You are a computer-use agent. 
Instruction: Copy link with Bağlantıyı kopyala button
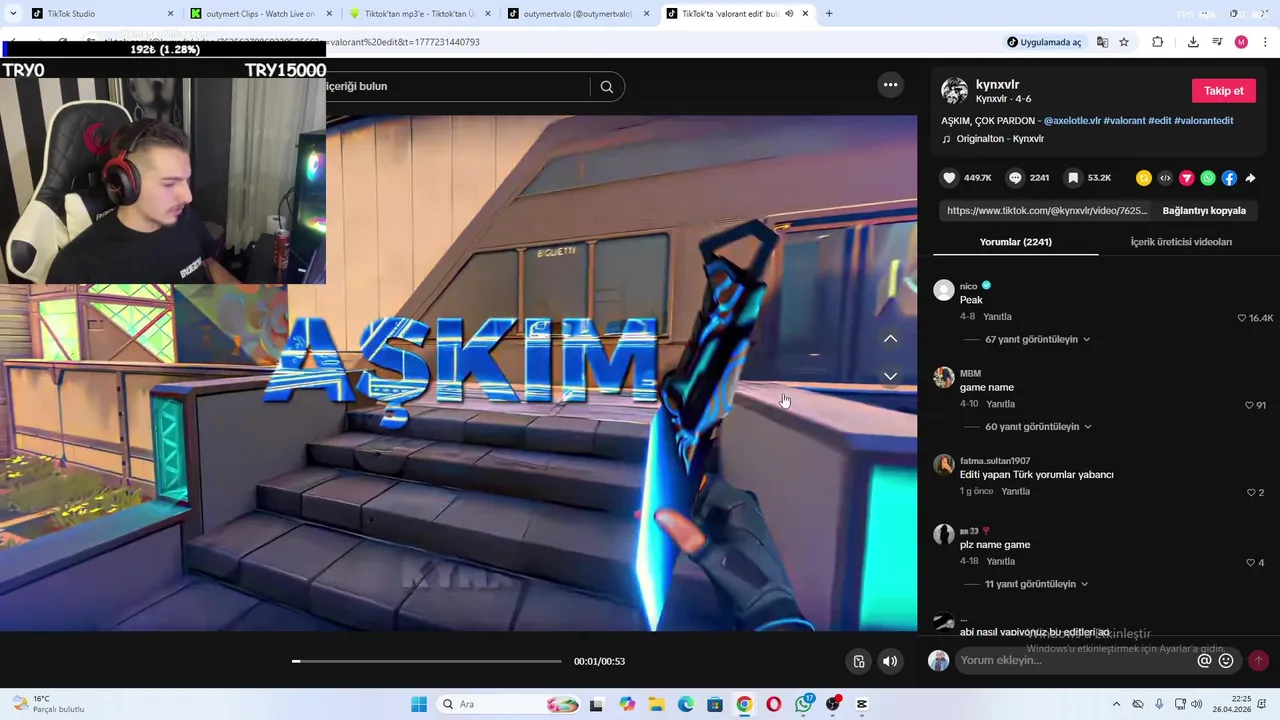pyautogui.click(x=1204, y=211)
